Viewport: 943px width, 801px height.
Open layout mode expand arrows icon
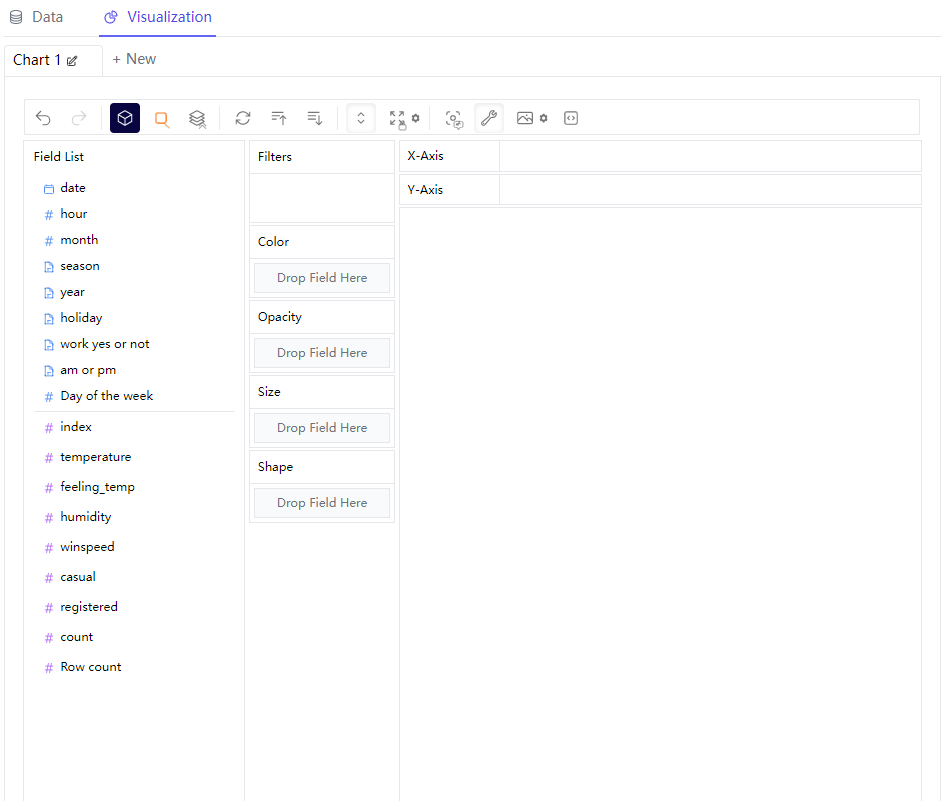pyautogui.click(x=397, y=118)
